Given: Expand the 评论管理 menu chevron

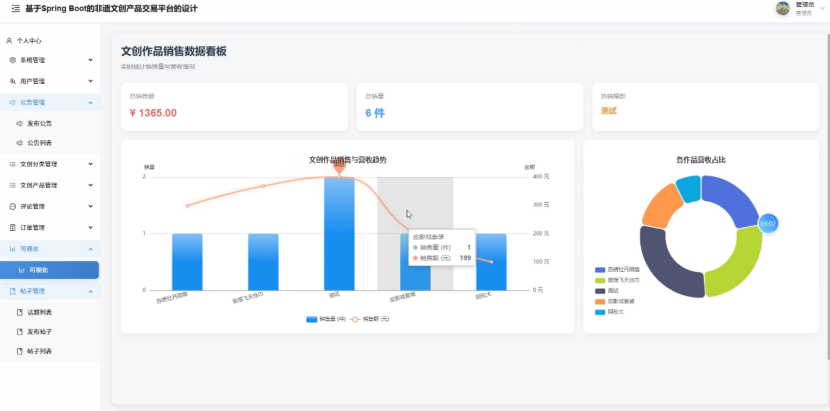Looking at the screenshot, I should click(x=91, y=206).
